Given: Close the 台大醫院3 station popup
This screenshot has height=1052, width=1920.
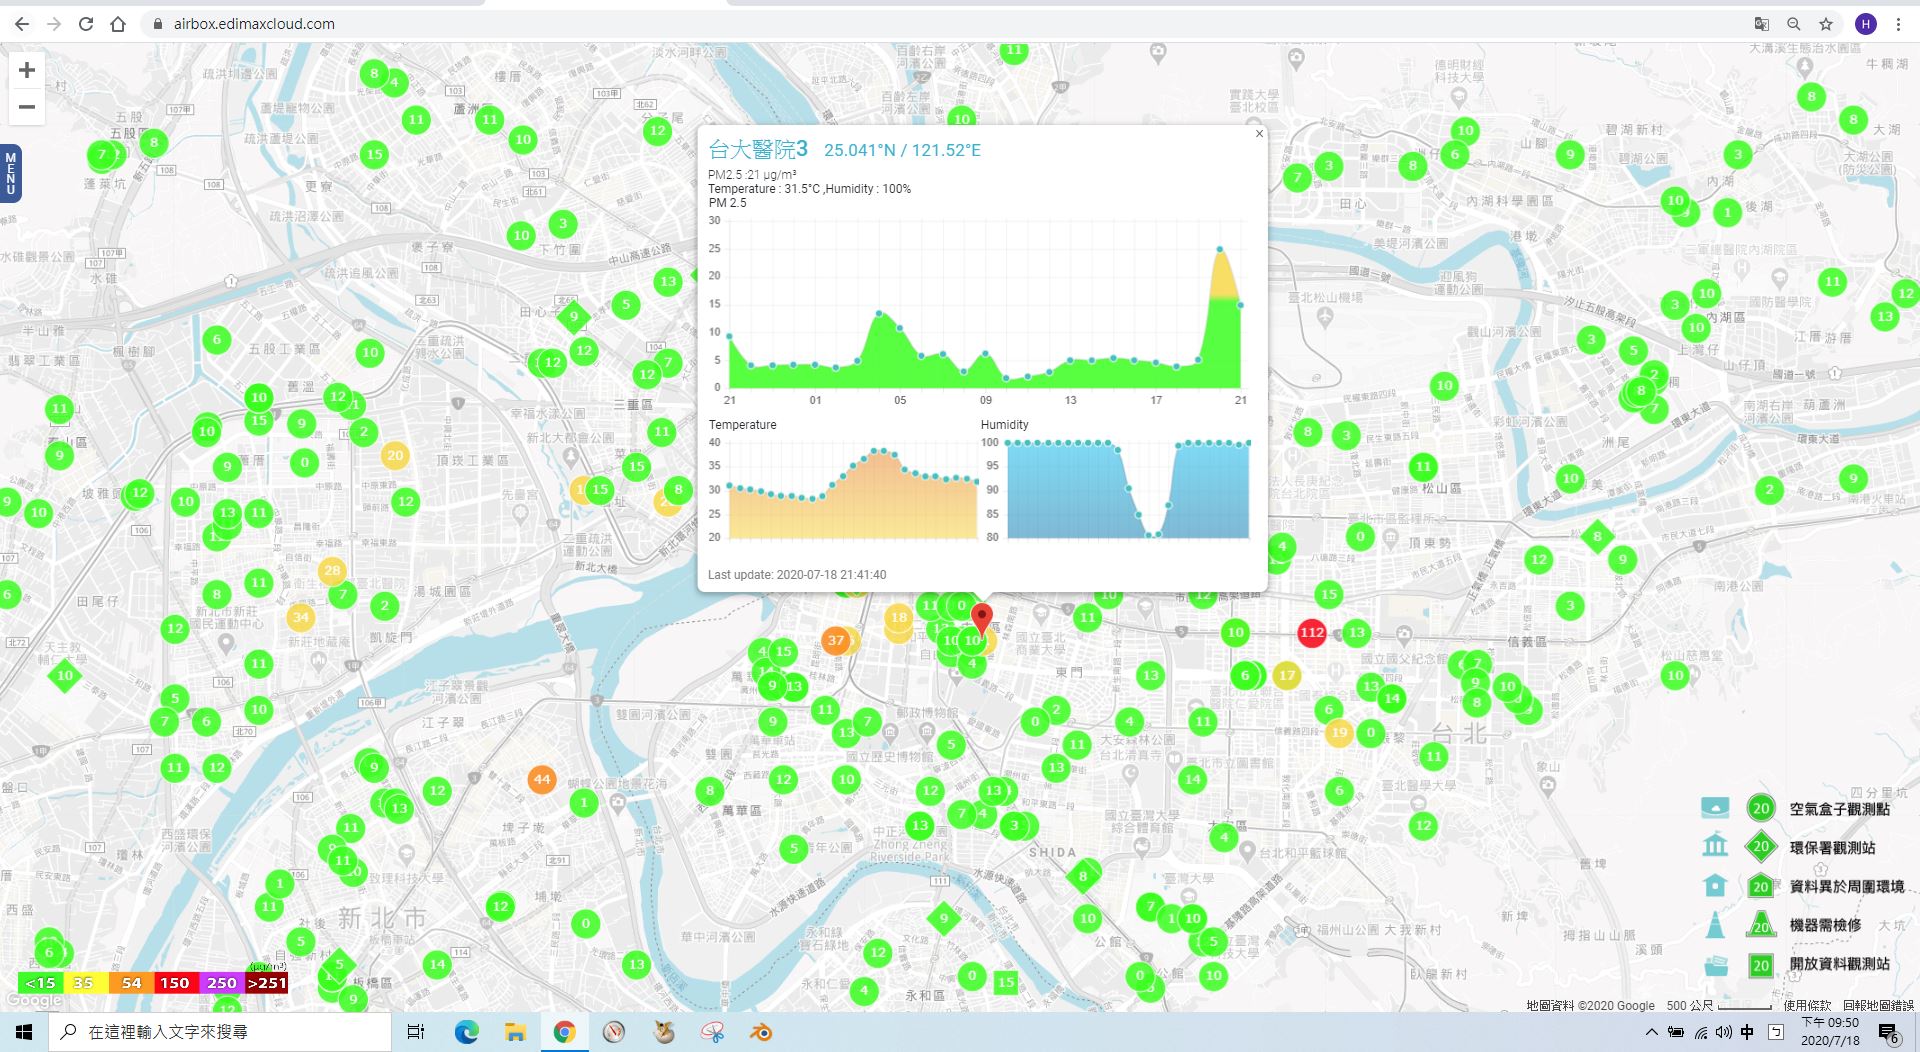Looking at the screenshot, I should point(1259,133).
